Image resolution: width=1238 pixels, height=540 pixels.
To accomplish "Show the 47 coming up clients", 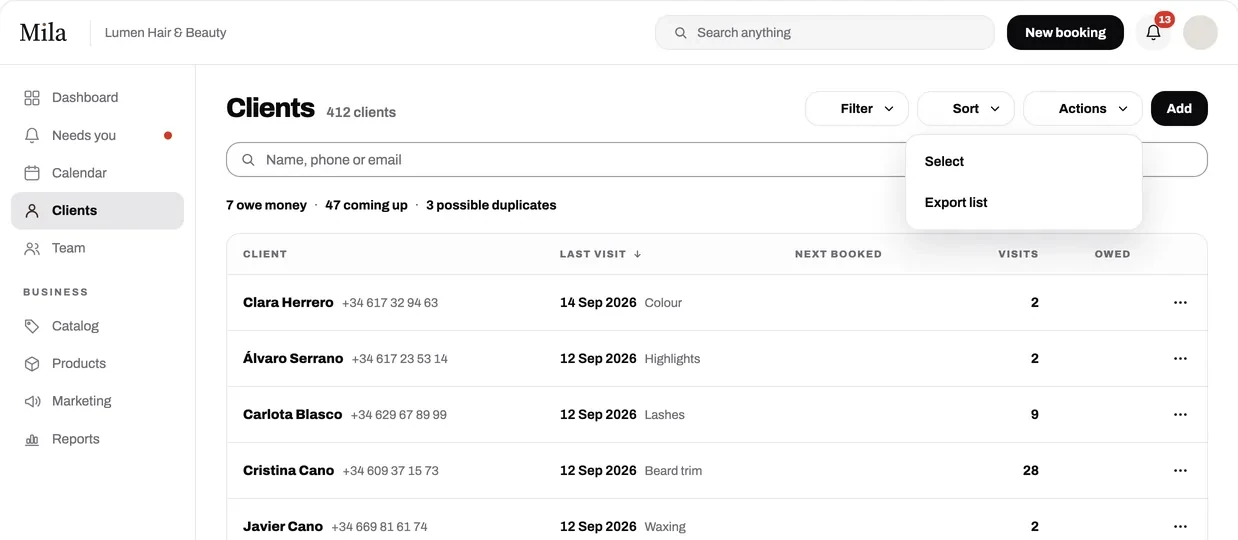I will (366, 205).
